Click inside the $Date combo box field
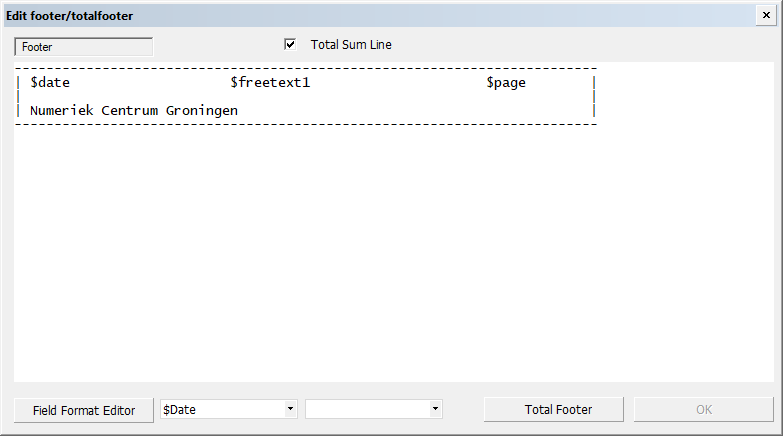 221,409
